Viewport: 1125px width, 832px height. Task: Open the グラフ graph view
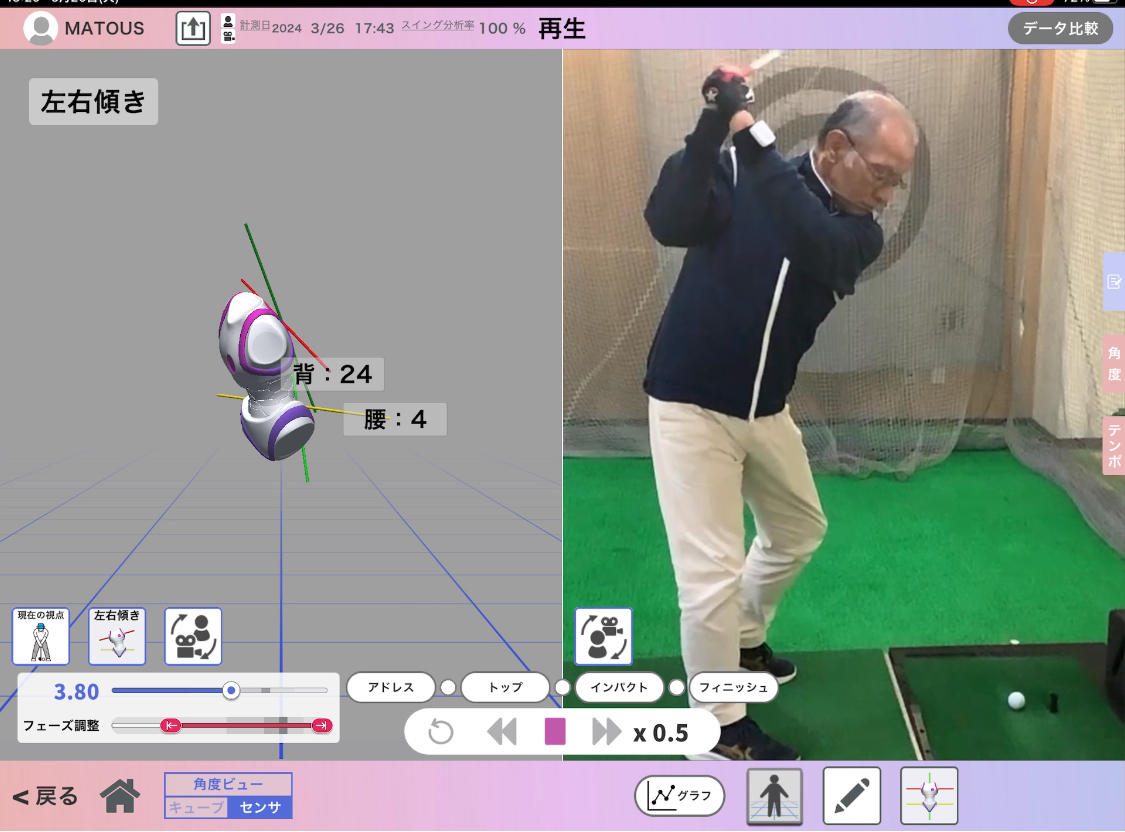[x=679, y=795]
